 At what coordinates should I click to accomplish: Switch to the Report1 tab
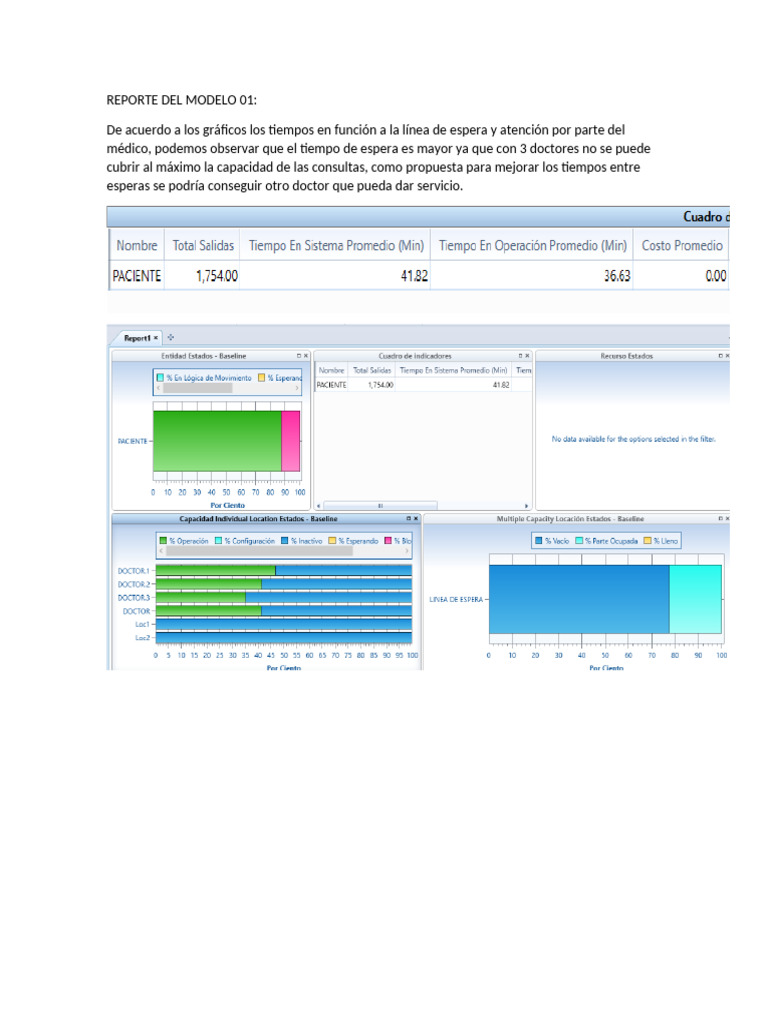(x=137, y=338)
